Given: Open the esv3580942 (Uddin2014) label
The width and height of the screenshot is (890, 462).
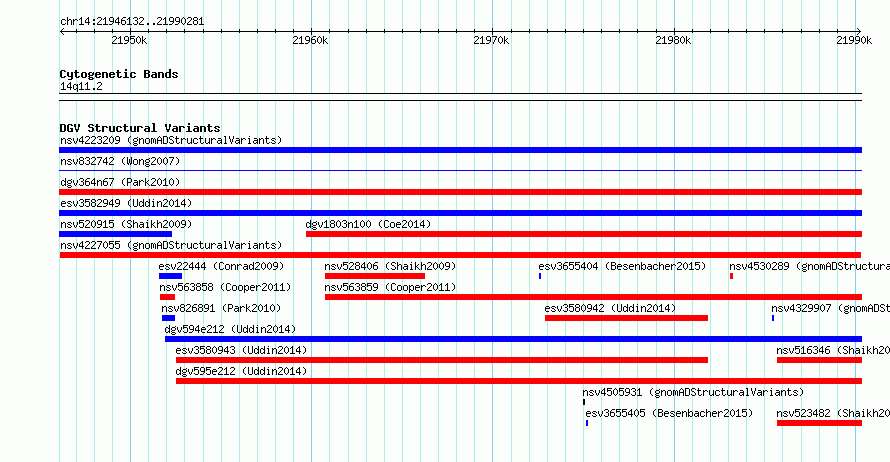Looking at the screenshot, I should pos(610,308).
